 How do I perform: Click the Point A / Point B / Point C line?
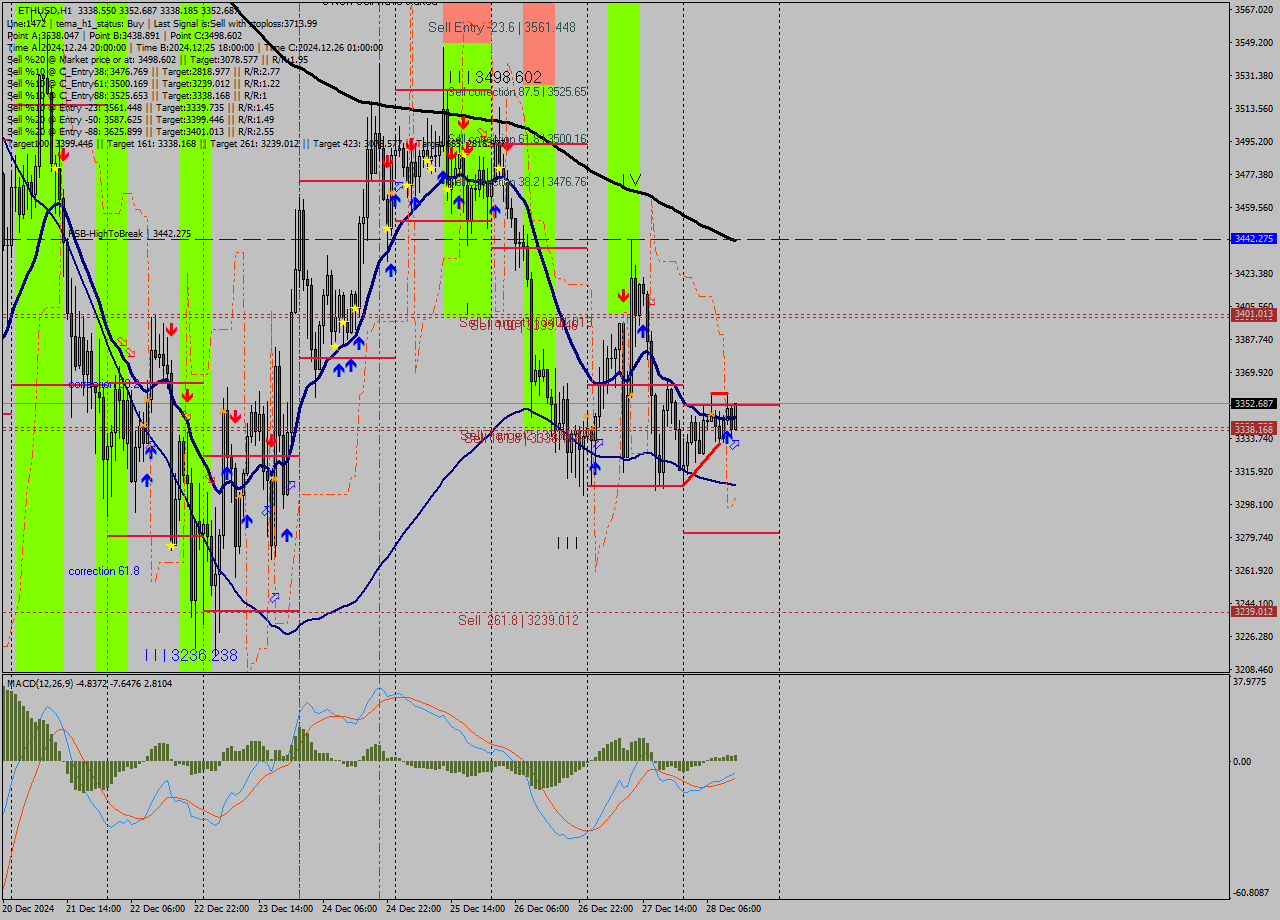click(x=125, y=35)
